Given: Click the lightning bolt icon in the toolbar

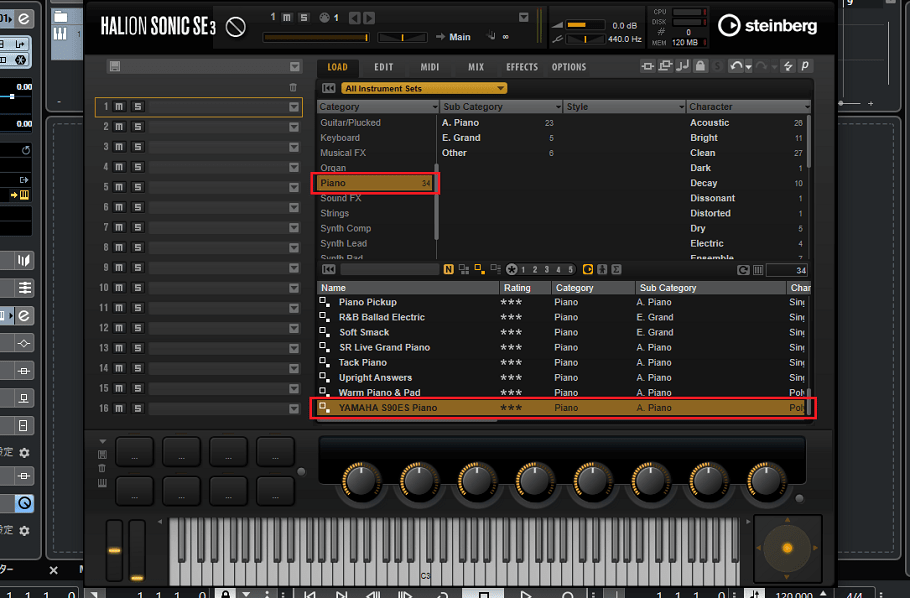Looking at the screenshot, I should (x=787, y=67).
